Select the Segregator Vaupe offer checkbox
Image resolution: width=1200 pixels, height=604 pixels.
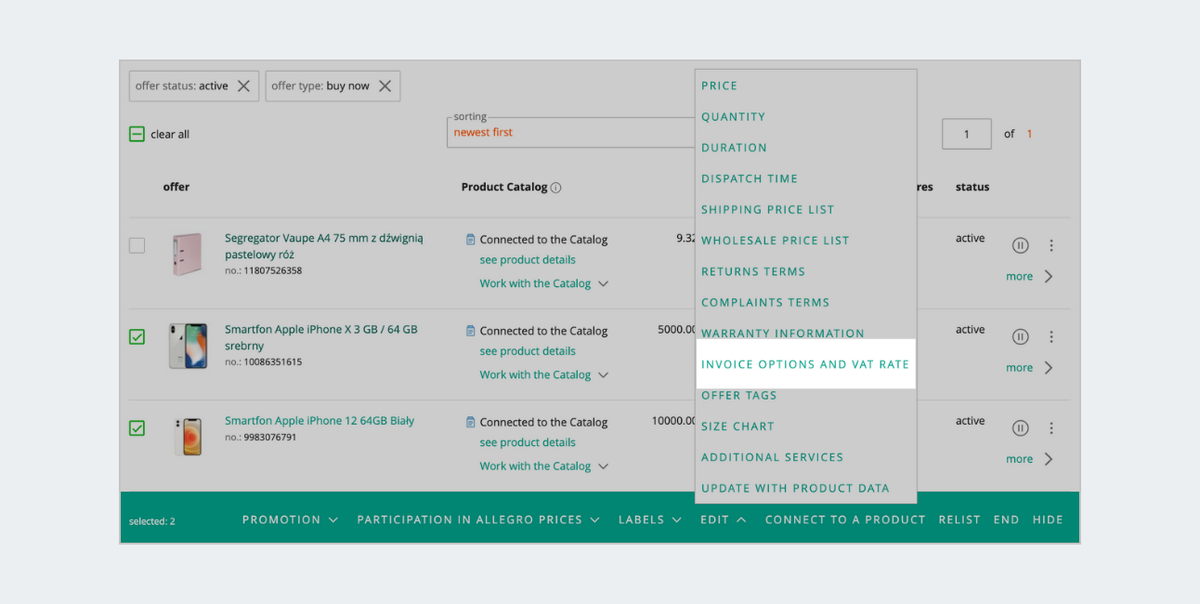(x=137, y=246)
